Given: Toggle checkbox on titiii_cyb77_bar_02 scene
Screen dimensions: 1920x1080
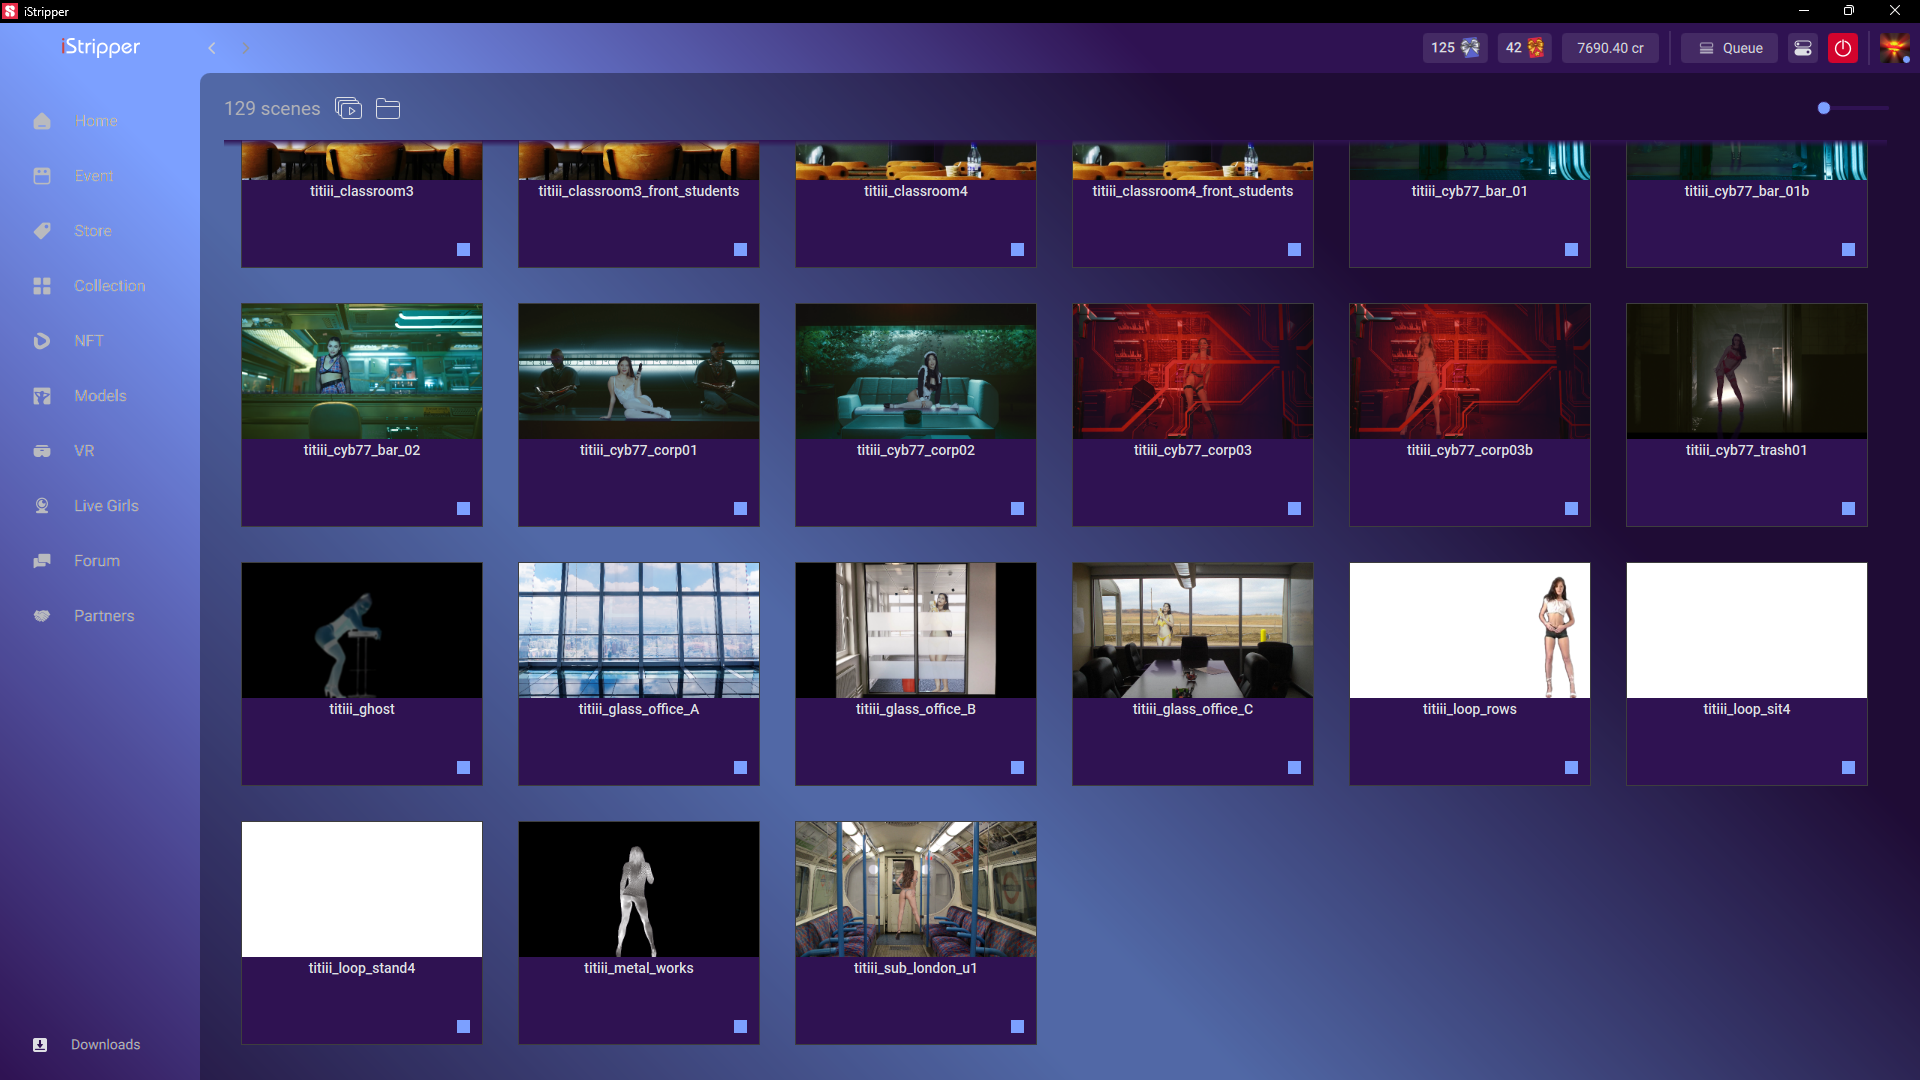Looking at the screenshot, I should [463, 509].
